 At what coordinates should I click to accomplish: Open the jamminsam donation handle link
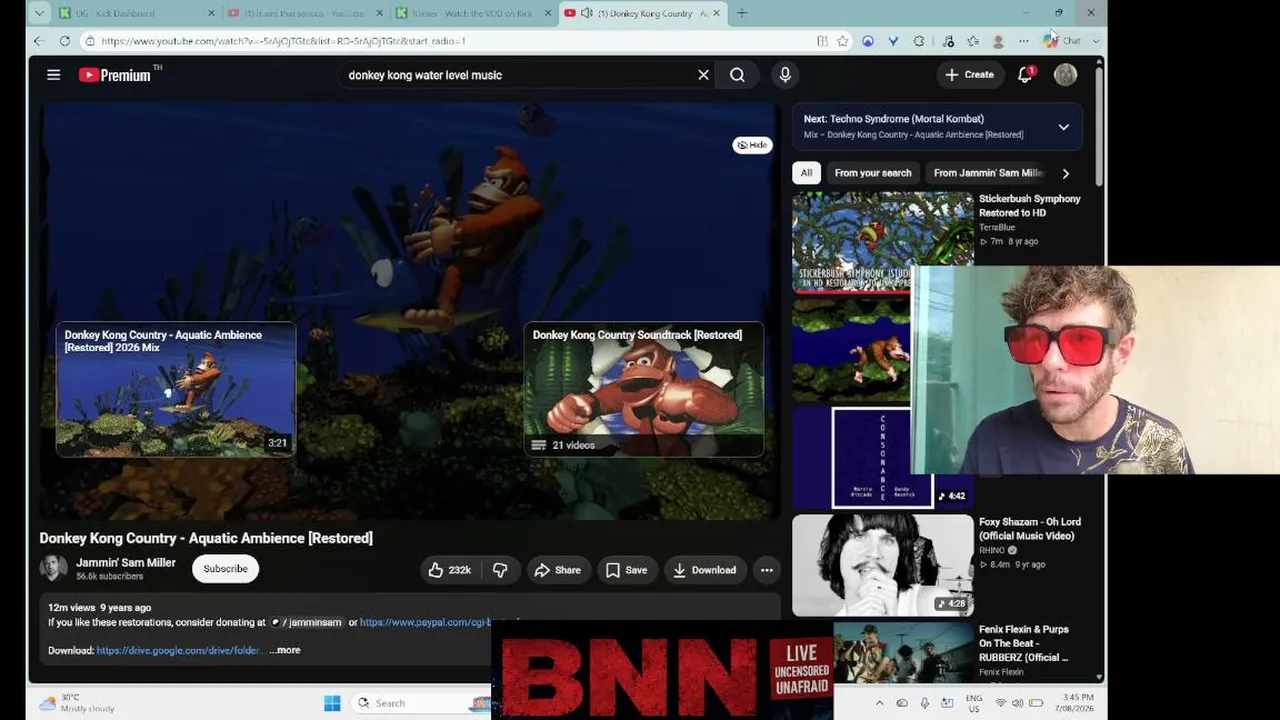(306, 622)
